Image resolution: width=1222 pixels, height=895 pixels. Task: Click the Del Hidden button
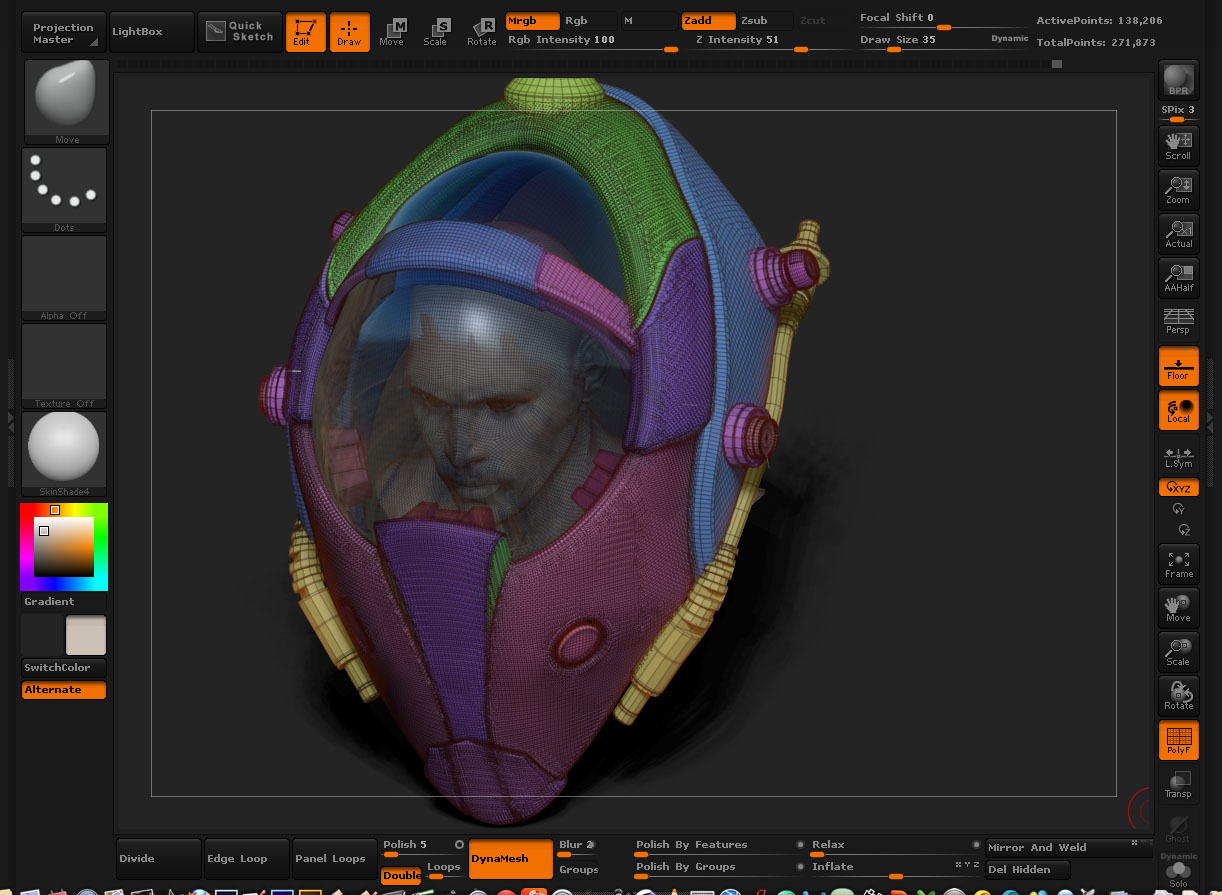[1028, 870]
